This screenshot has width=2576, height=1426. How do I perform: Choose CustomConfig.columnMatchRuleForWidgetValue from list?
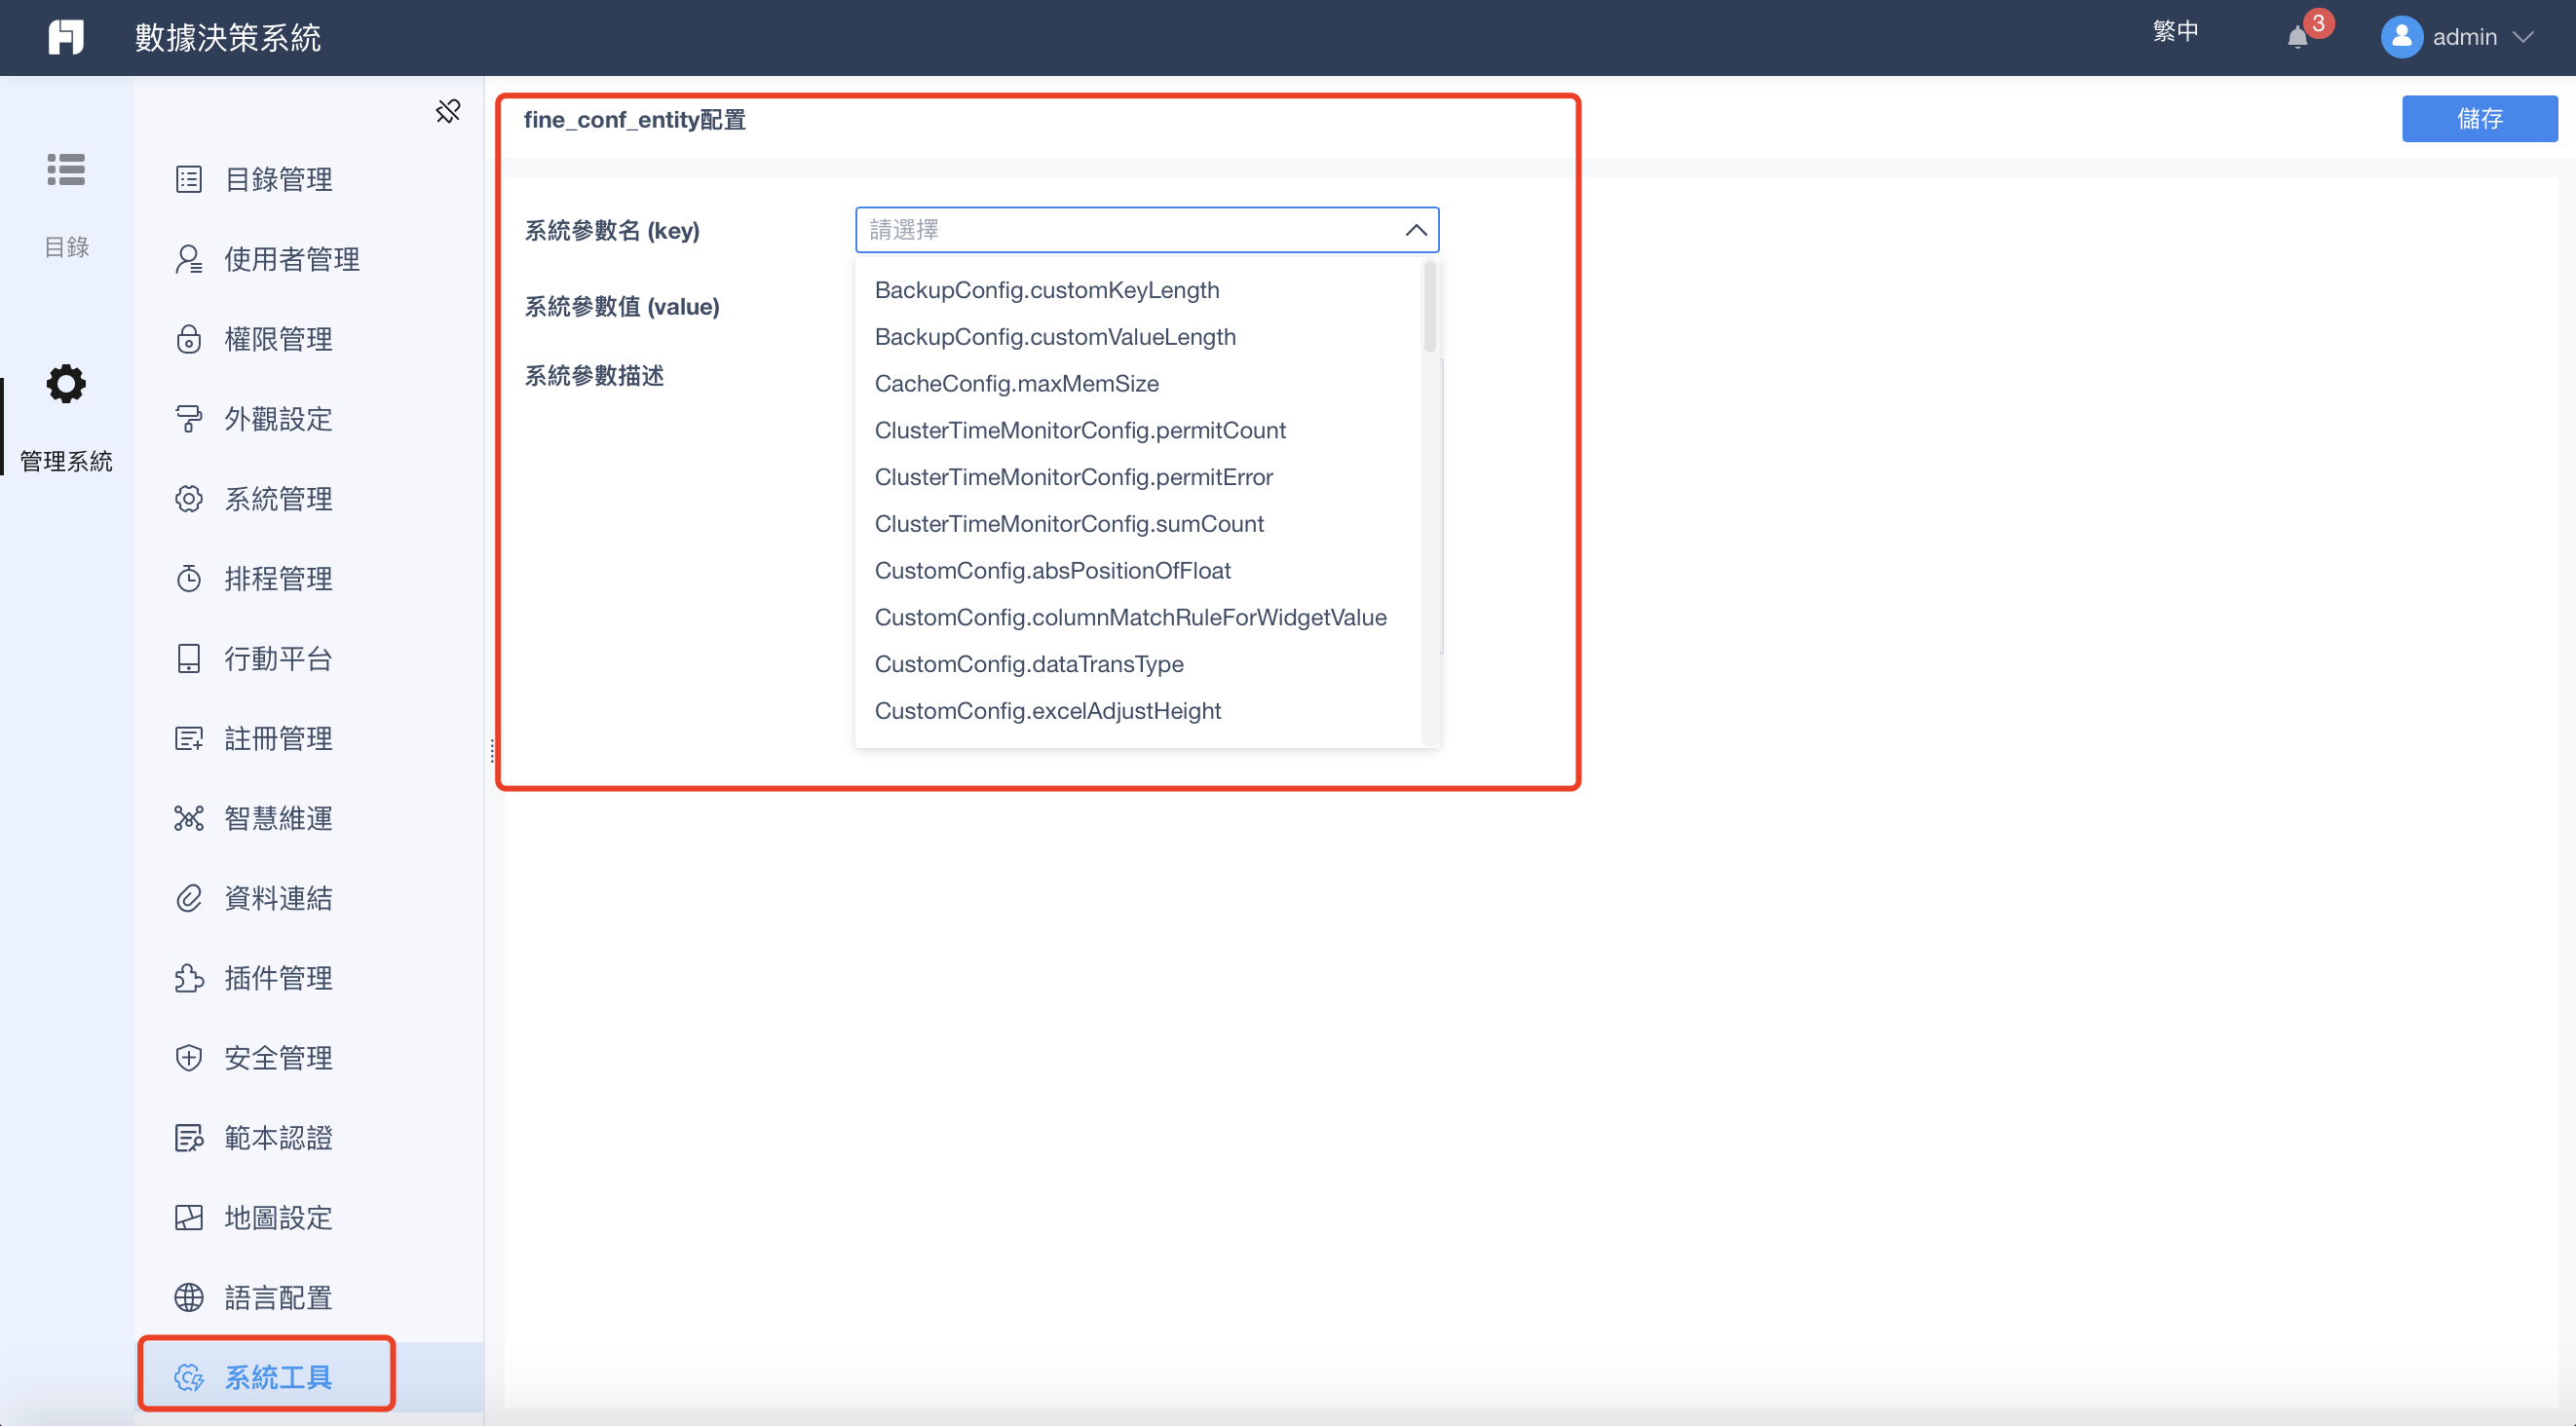(x=1138, y=617)
